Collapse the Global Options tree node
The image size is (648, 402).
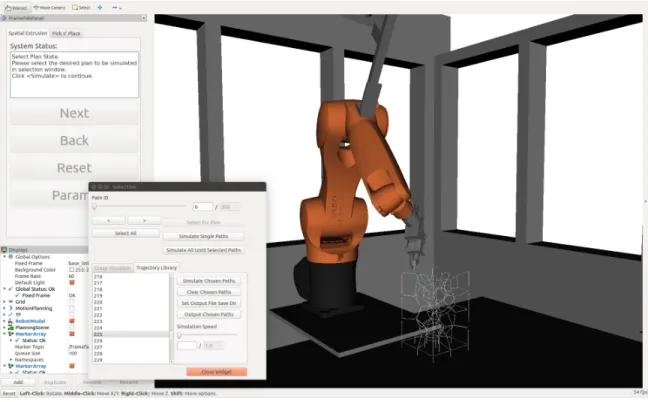tap(5, 257)
